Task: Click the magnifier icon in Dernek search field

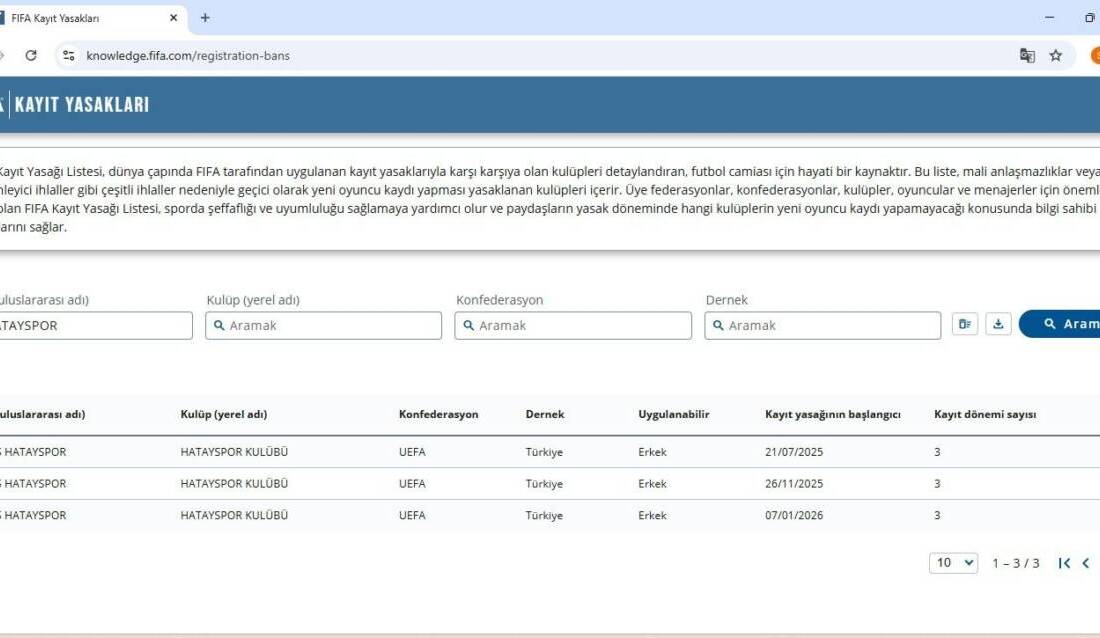Action: (x=720, y=324)
